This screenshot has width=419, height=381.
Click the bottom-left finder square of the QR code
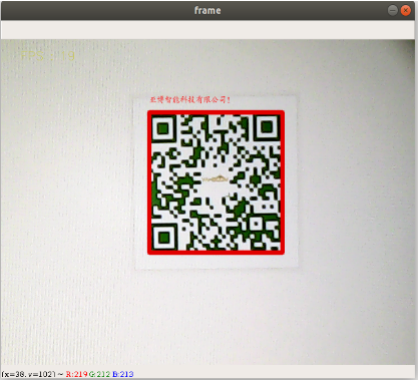164,238
